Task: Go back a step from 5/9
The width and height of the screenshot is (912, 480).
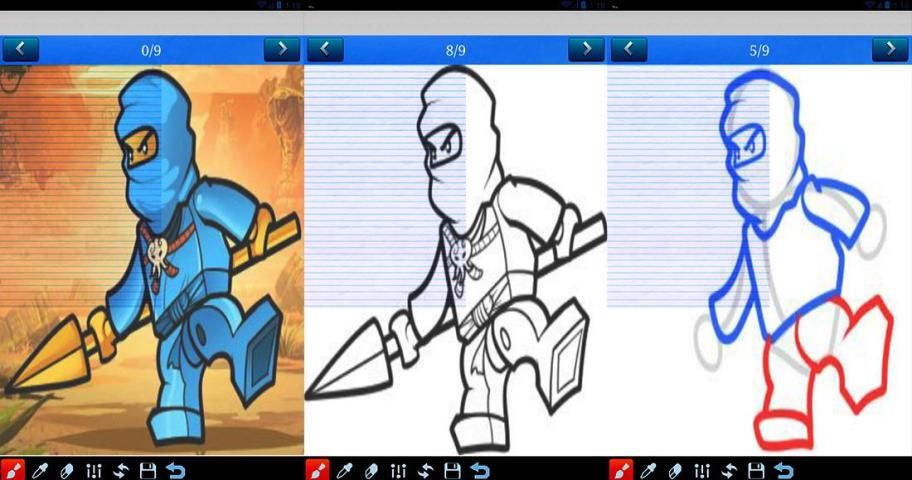Action: click(629, 49)
